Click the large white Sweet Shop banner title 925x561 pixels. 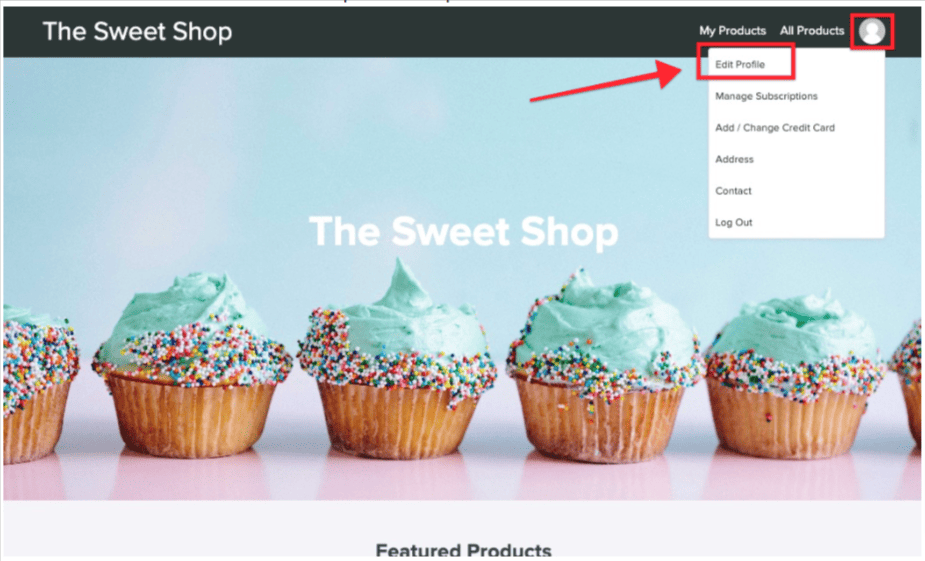[x=464, y=231]
